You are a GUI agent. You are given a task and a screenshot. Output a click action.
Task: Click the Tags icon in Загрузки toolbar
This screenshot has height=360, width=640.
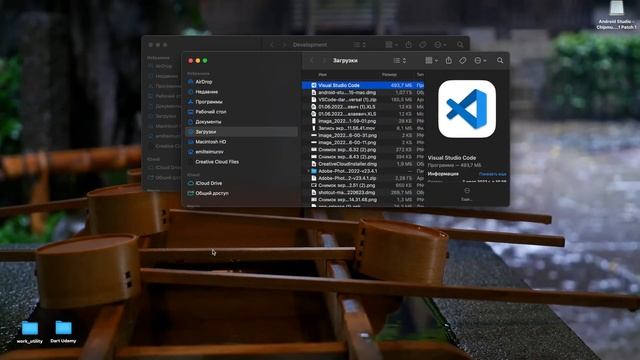click(462, 60)
